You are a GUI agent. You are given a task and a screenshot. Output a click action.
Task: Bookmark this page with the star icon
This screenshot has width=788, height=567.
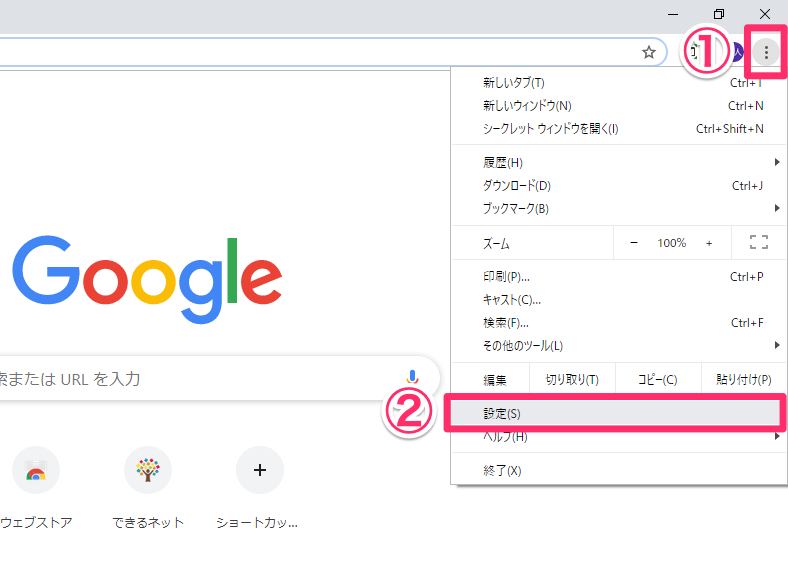coord(649,52)
